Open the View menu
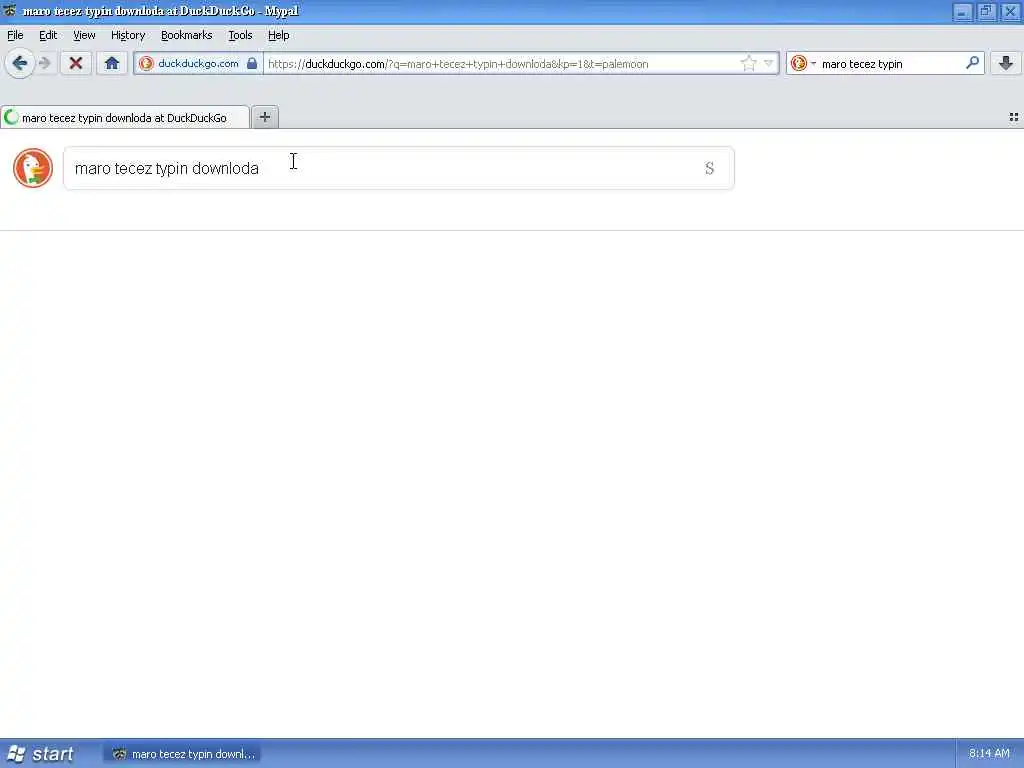 84,35
